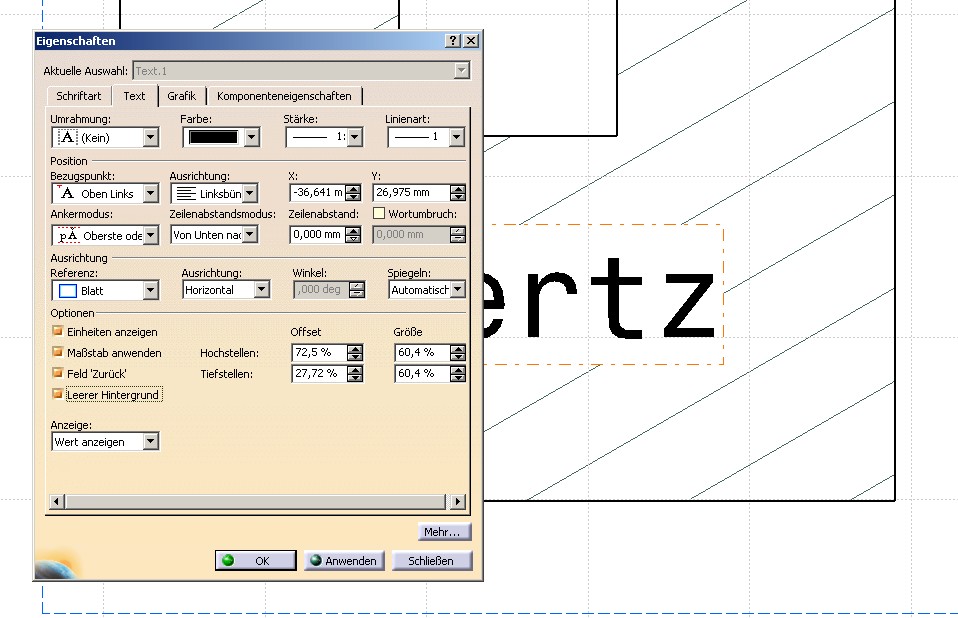Click the horizontal scrollbar left arrow

[x=56, y=501]
